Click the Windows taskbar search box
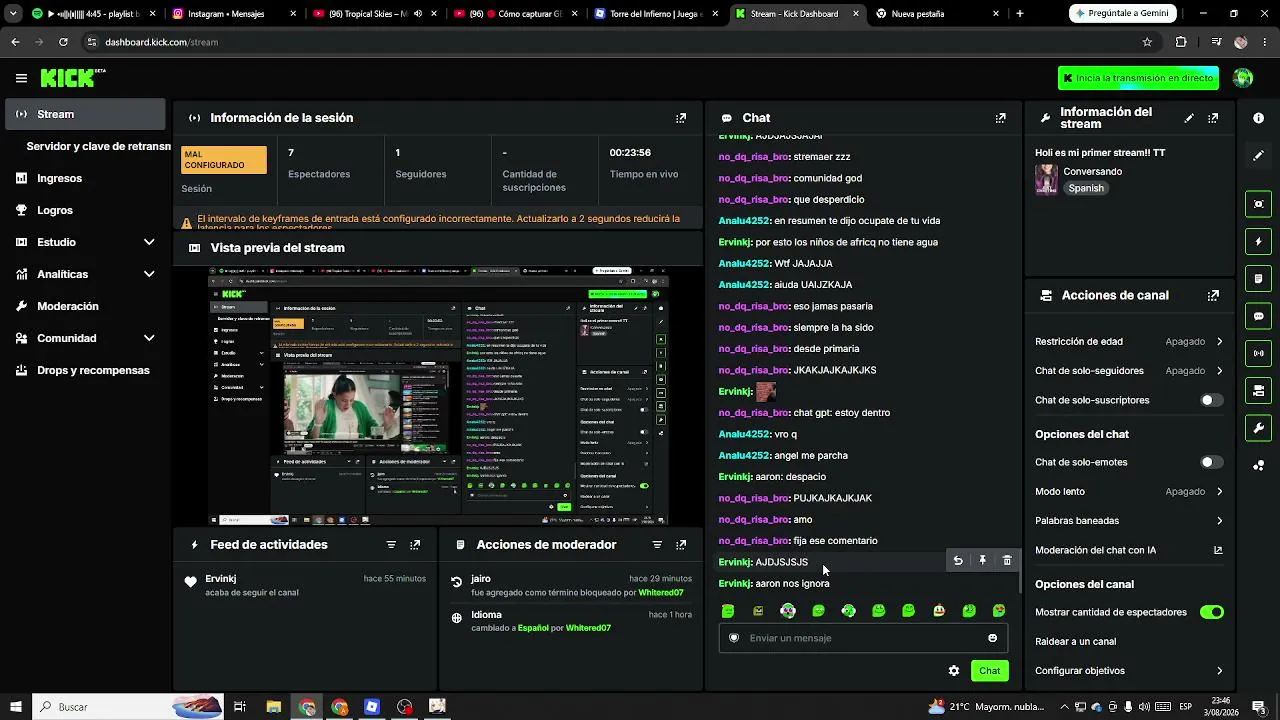 click(x=128, y=707)
